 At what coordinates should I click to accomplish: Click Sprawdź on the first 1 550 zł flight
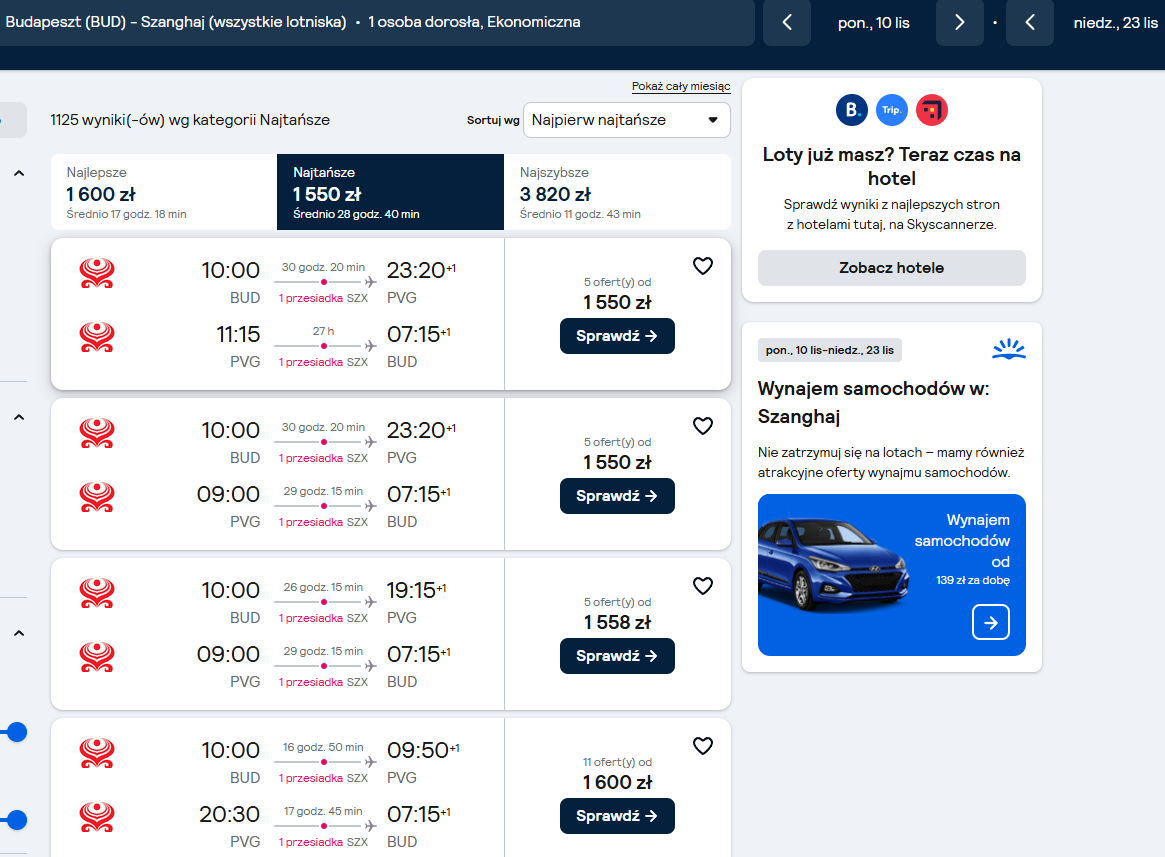pyautogui.click(x=617, y=336)
